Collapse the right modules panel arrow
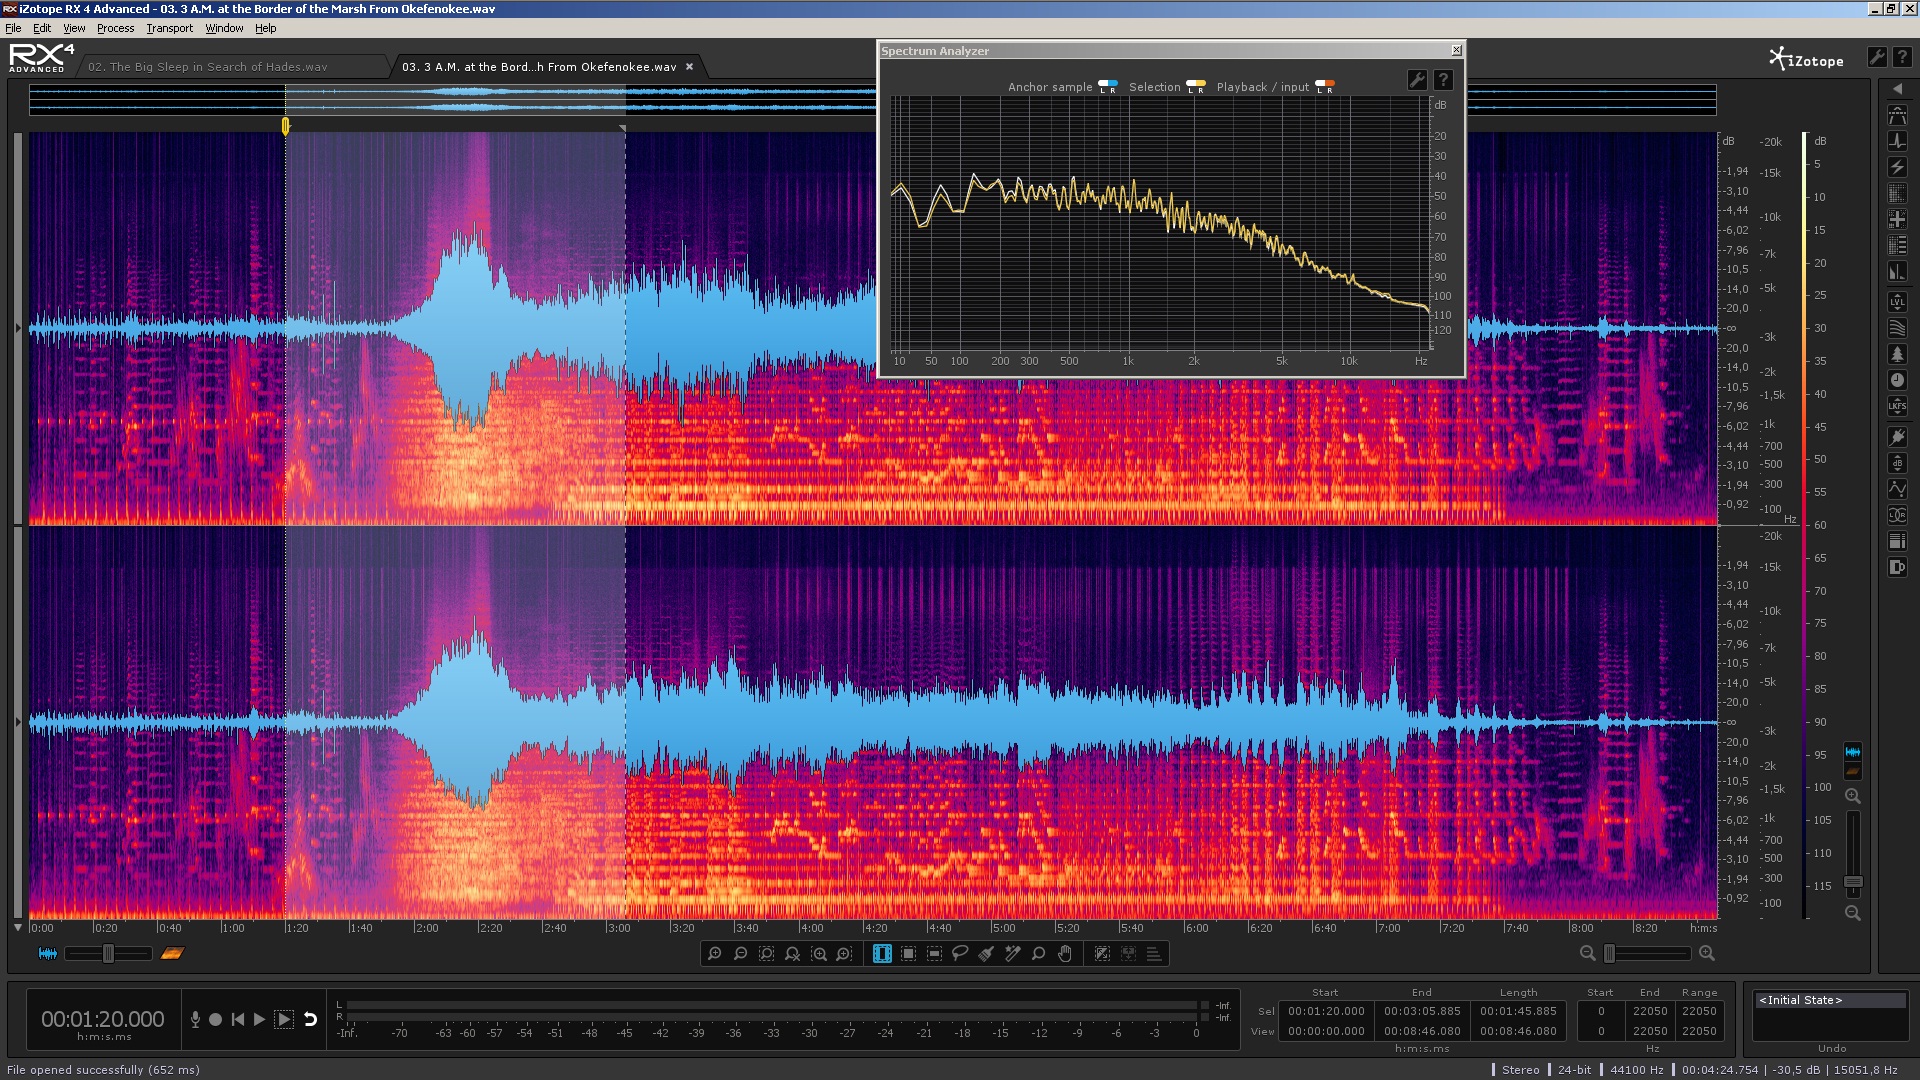Viewport: 1920px width, 1080px height. (x=1897, y=89)
